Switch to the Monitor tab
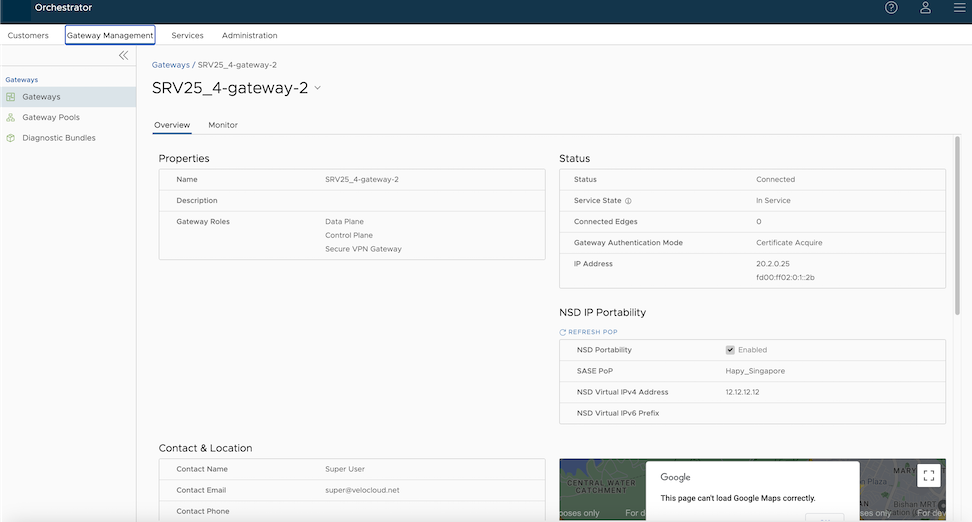Screen dimensions: 972x522 223,125
